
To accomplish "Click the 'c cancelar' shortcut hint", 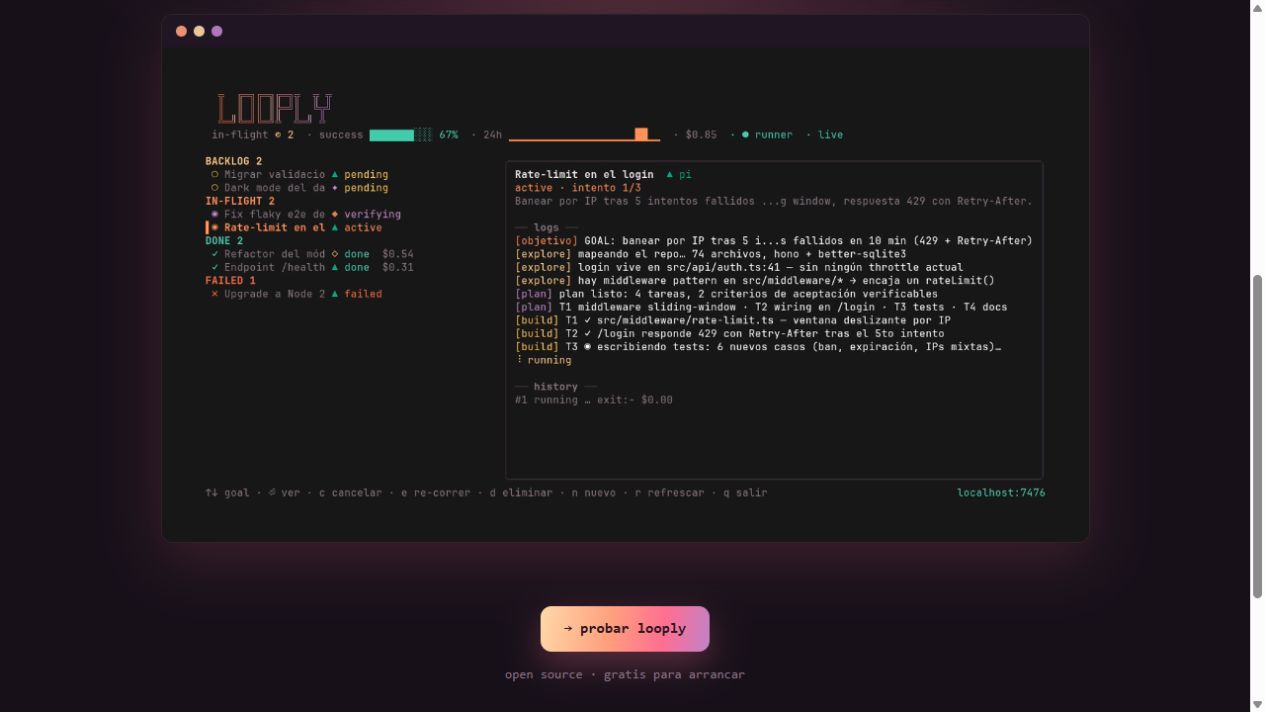I will [350, 493].
